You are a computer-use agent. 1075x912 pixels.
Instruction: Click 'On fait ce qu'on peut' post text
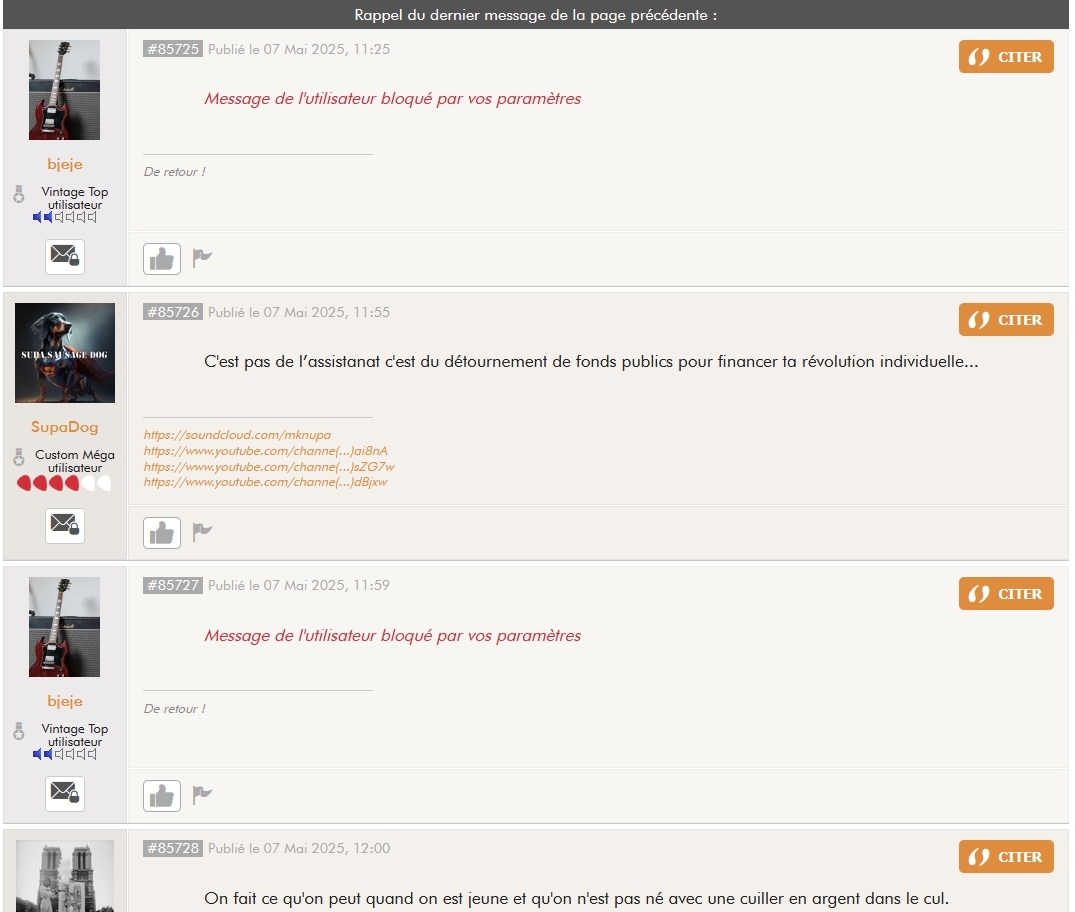pos(577,898)
